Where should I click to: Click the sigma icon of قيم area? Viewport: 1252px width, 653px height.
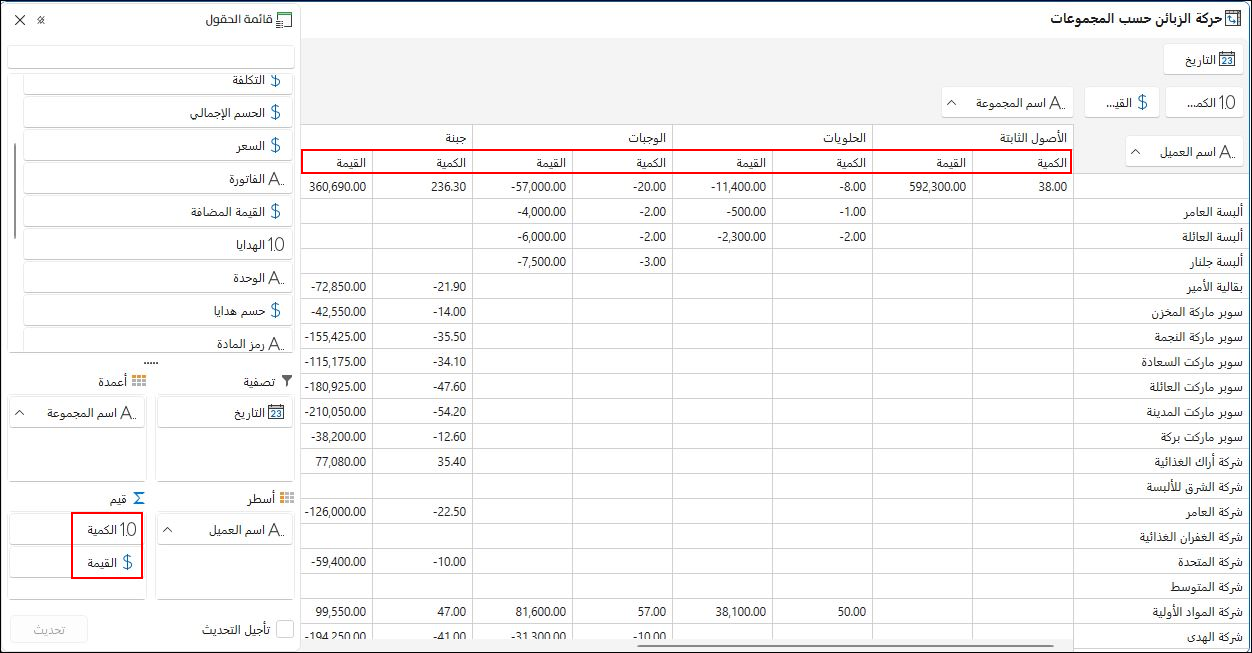click(x=139, y=498)
